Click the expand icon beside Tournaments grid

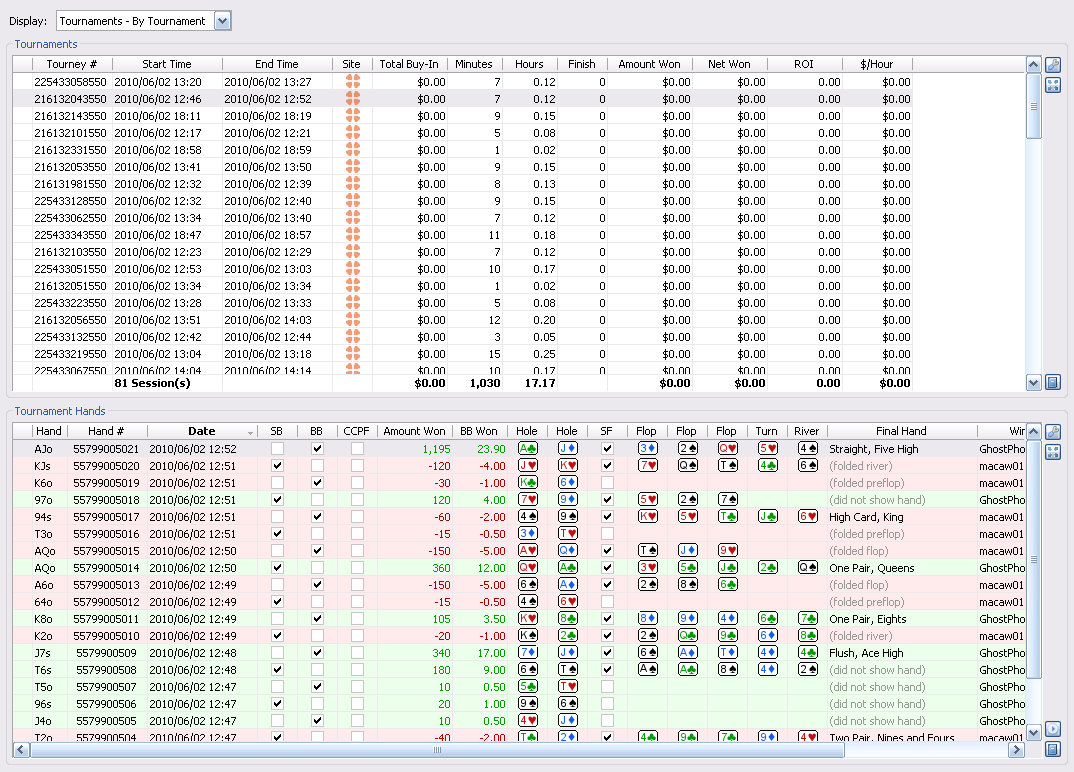[x=1052, y=85]
